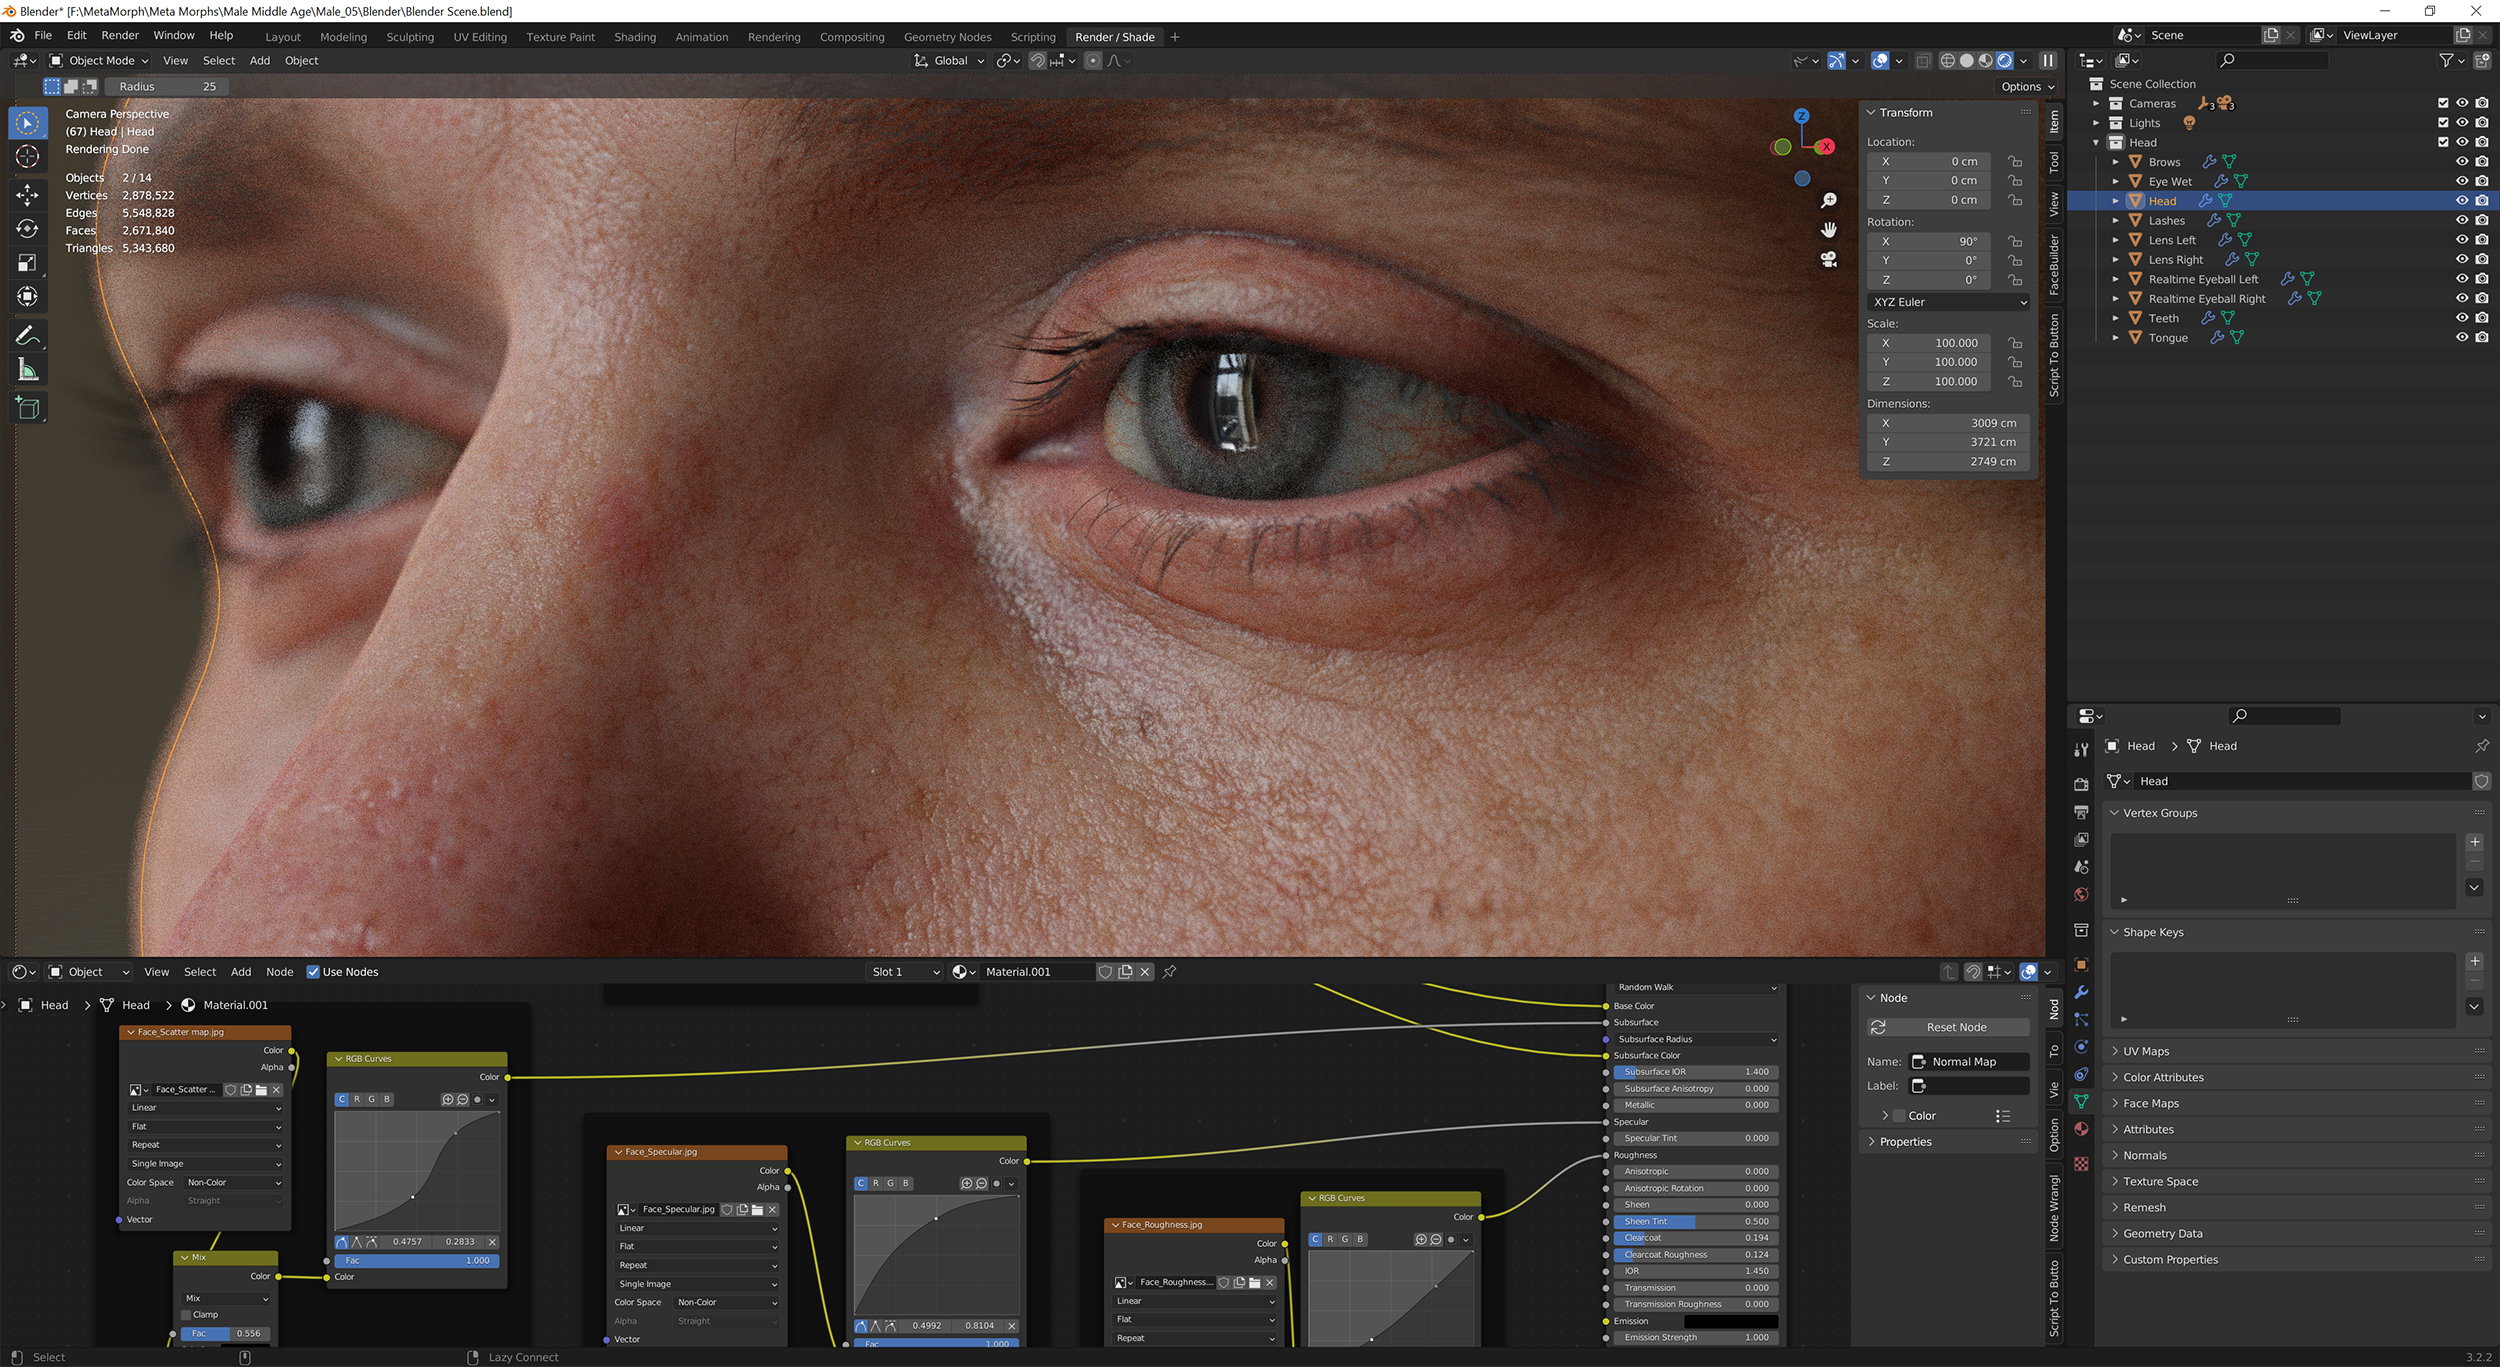Click the Reset Node button
This screenshot has width=2500, height=1367.
1949,1027
